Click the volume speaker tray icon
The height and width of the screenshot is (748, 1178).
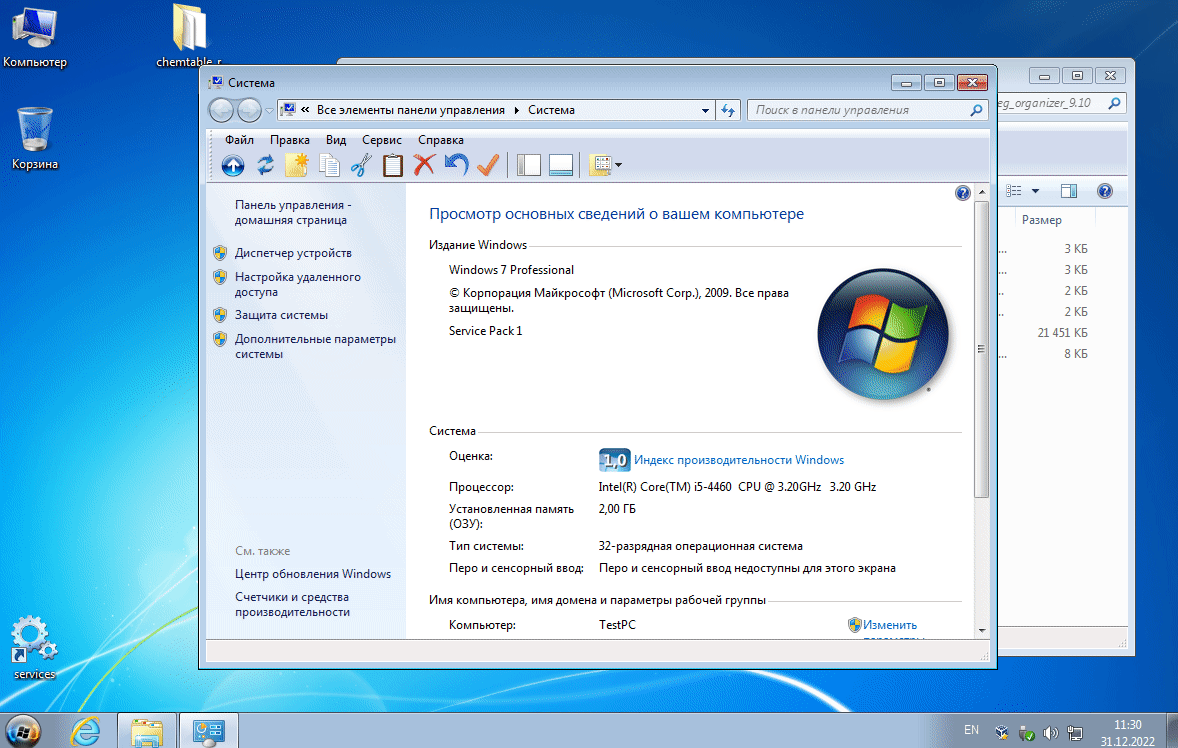[x=1050, y=732]
